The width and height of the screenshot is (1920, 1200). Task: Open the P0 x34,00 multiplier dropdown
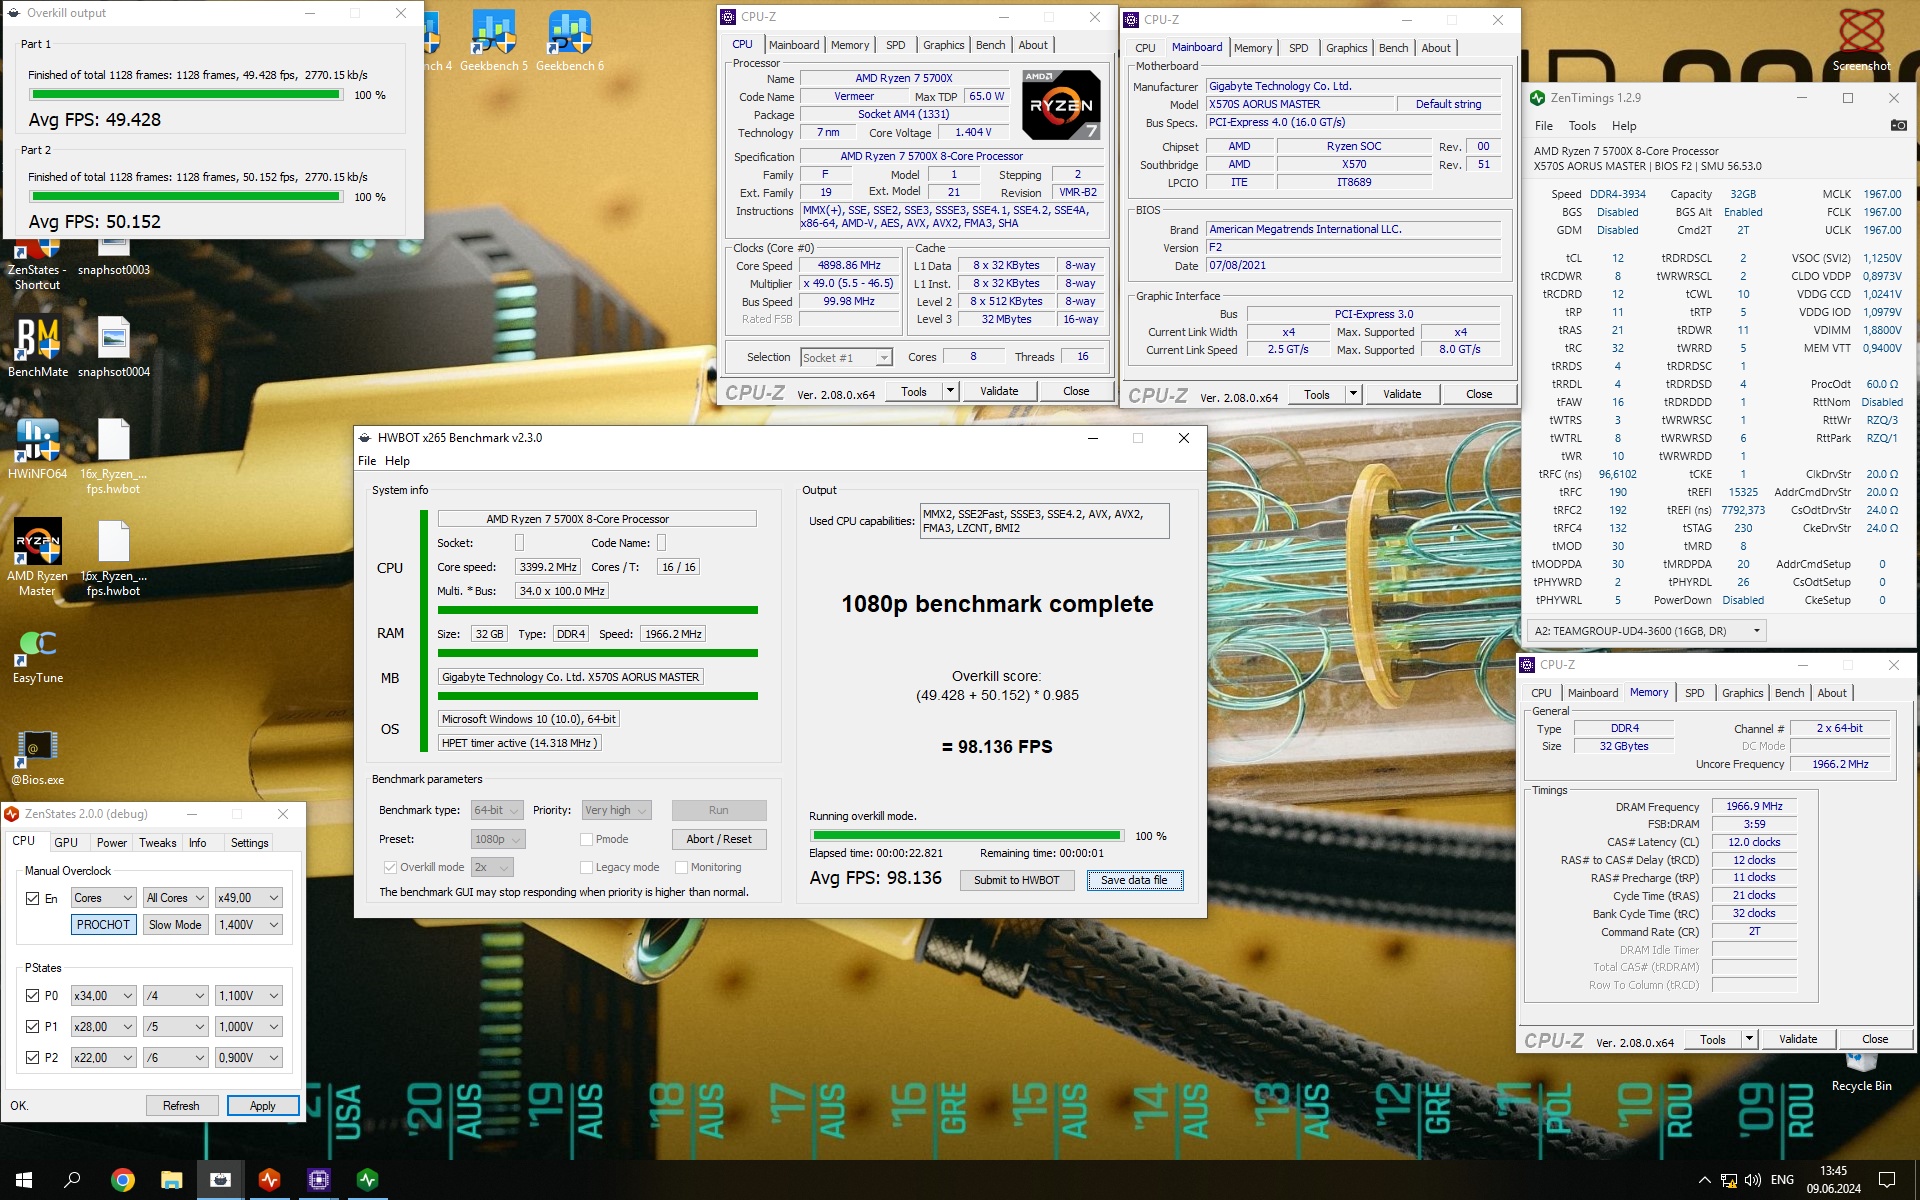click(103, 996)
